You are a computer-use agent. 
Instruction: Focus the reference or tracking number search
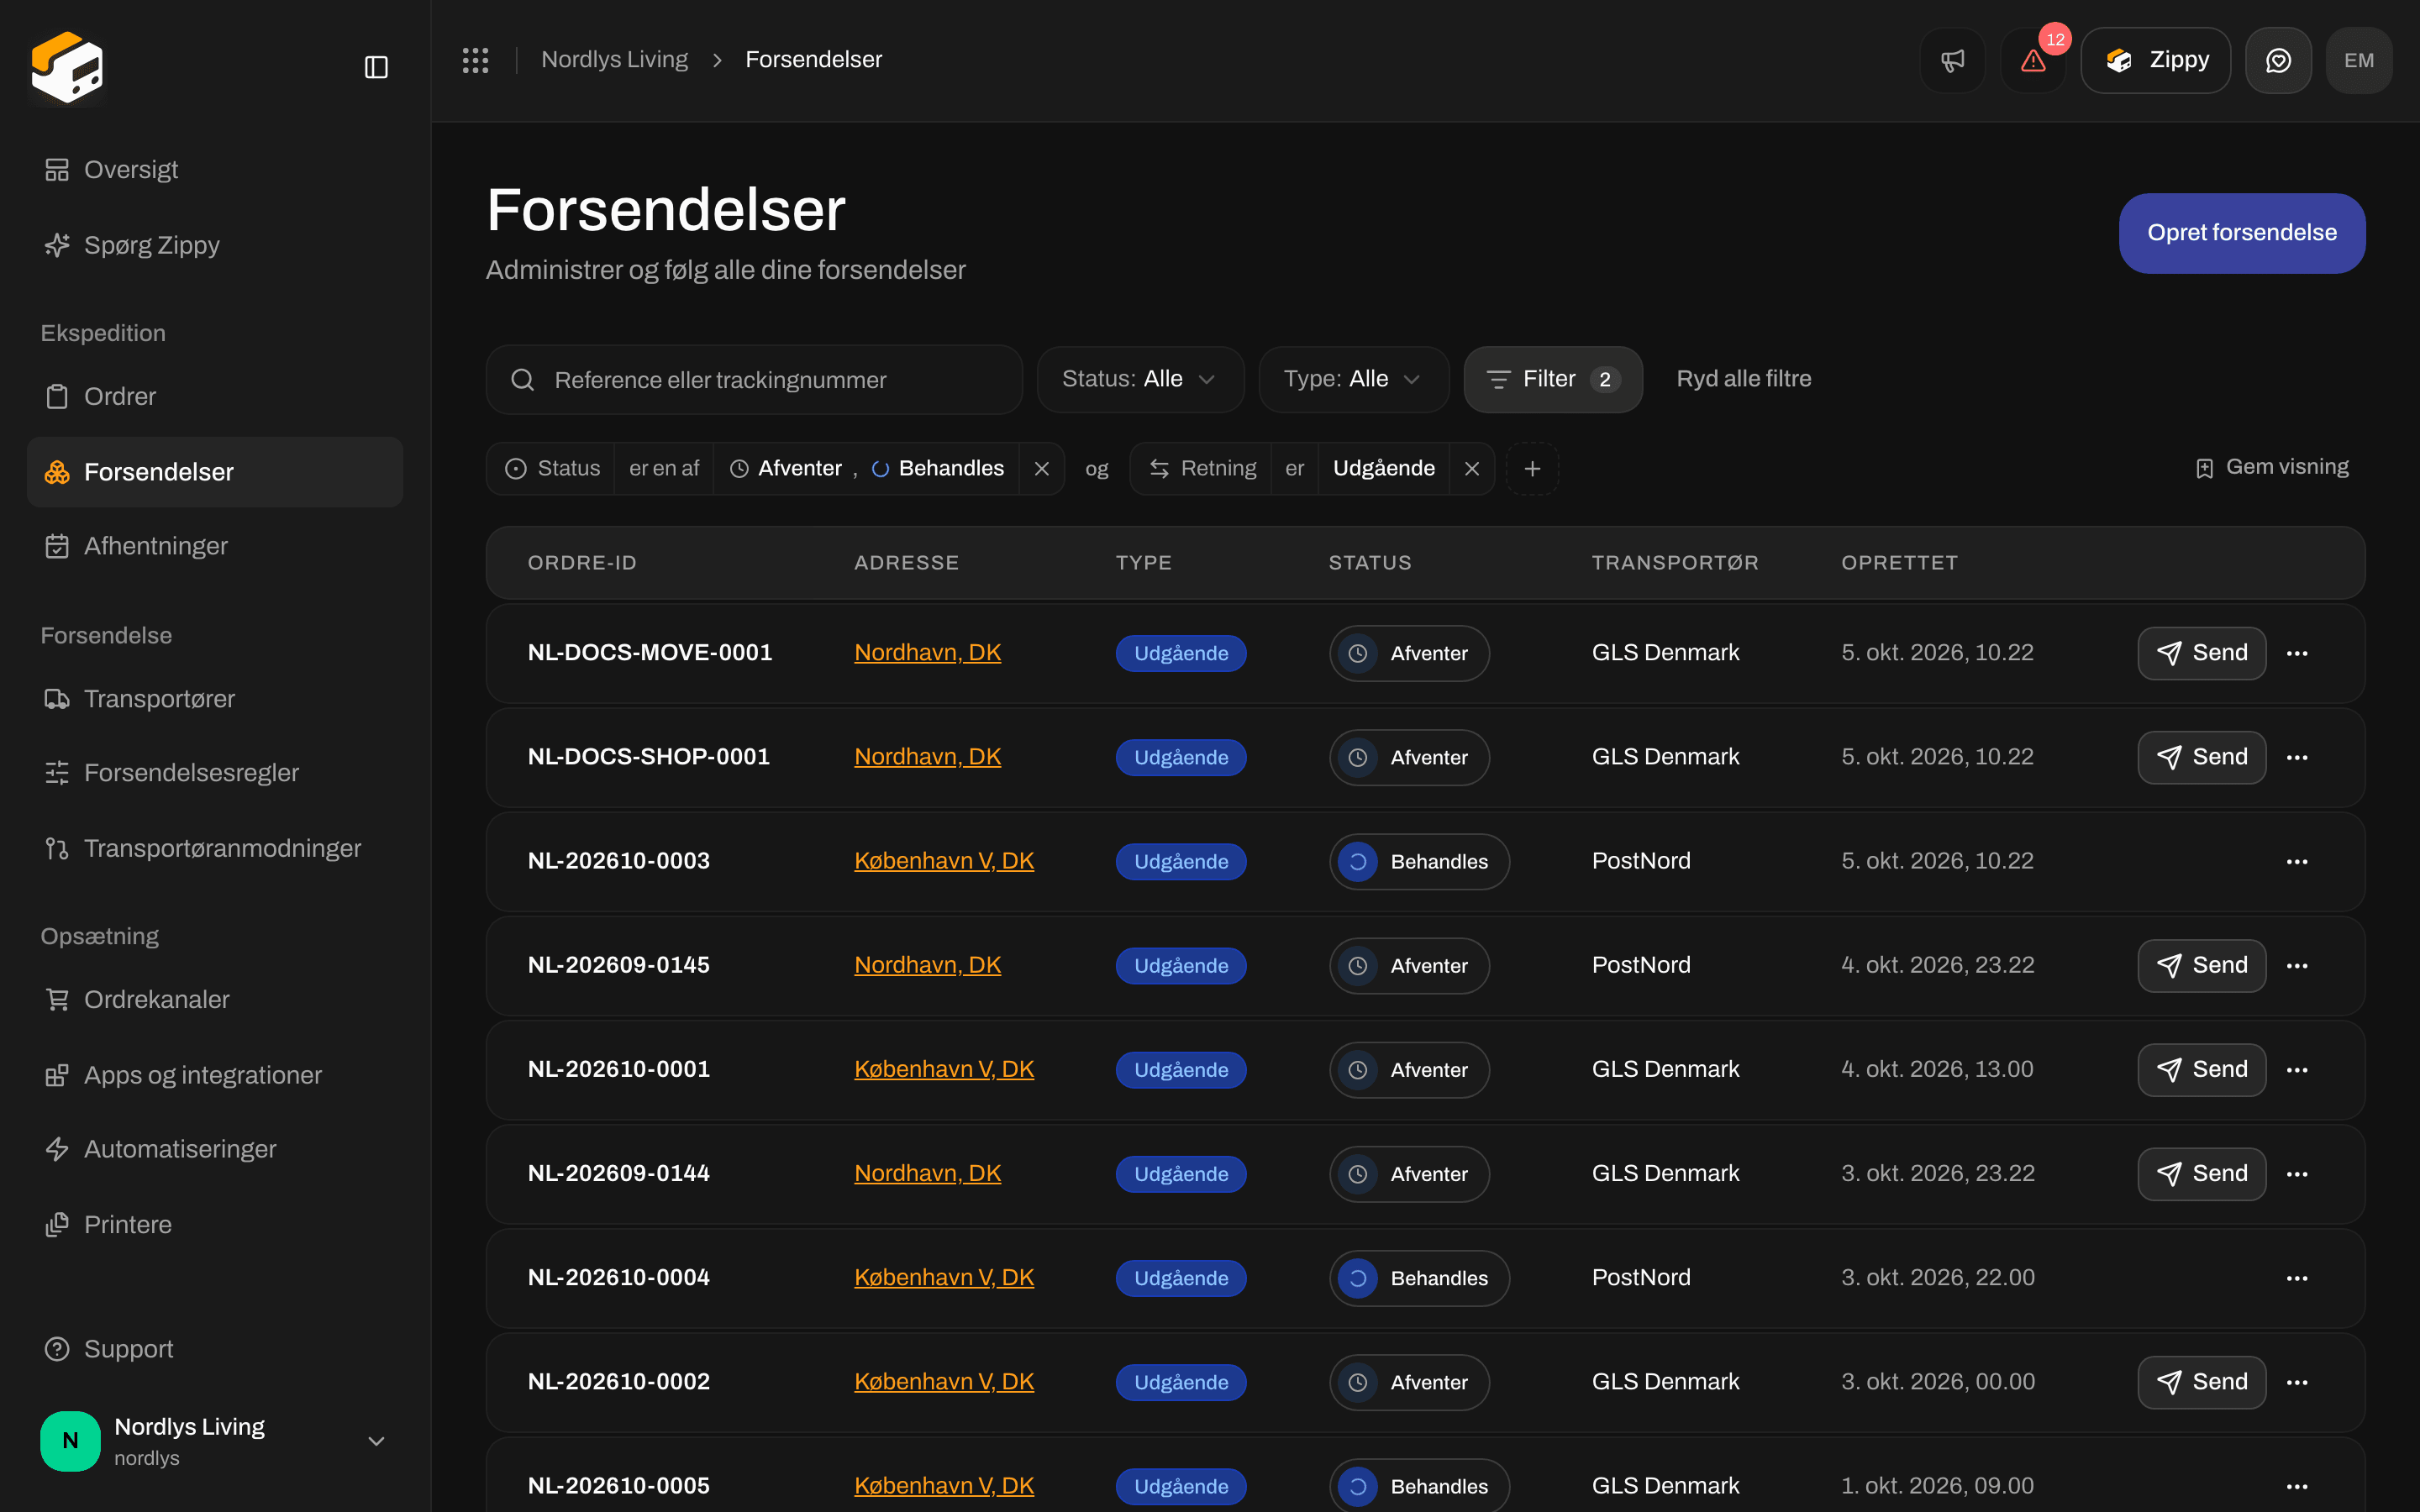(754, 380)
